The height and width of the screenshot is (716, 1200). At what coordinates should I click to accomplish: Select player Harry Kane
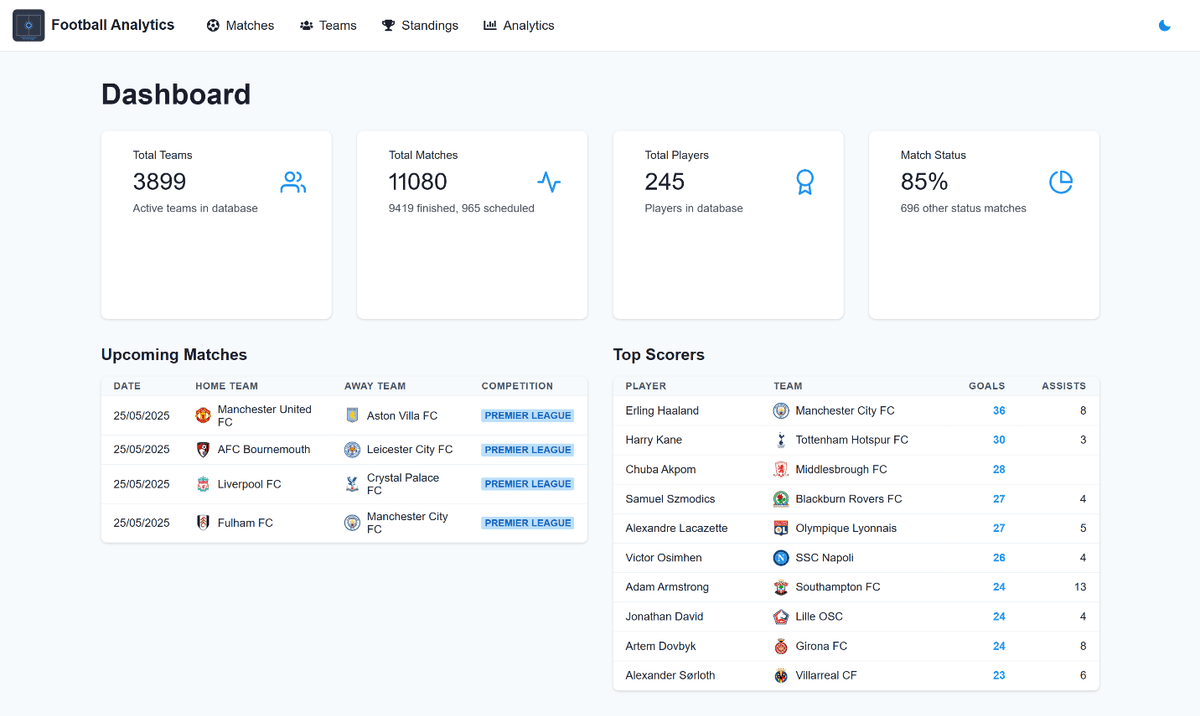(653, 440)
